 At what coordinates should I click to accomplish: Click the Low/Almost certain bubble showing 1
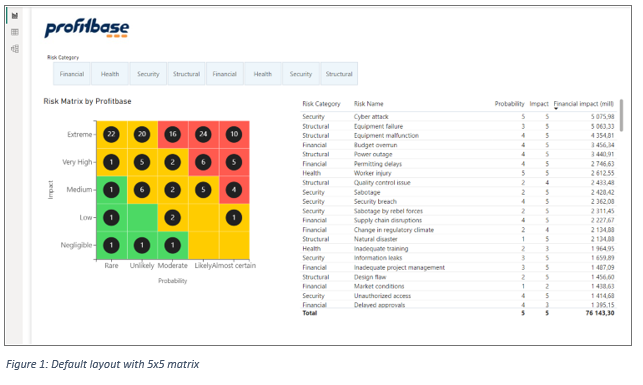point(234,218)
